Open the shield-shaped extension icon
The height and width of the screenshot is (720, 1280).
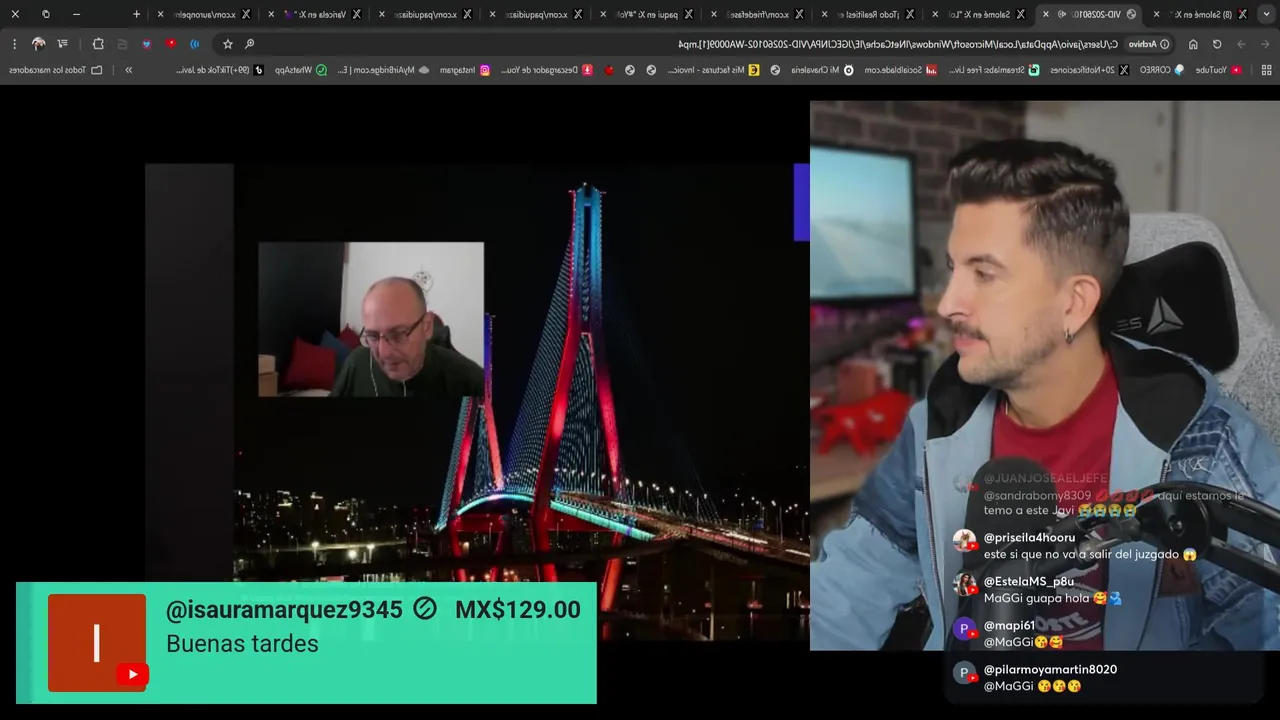point(147,44)
